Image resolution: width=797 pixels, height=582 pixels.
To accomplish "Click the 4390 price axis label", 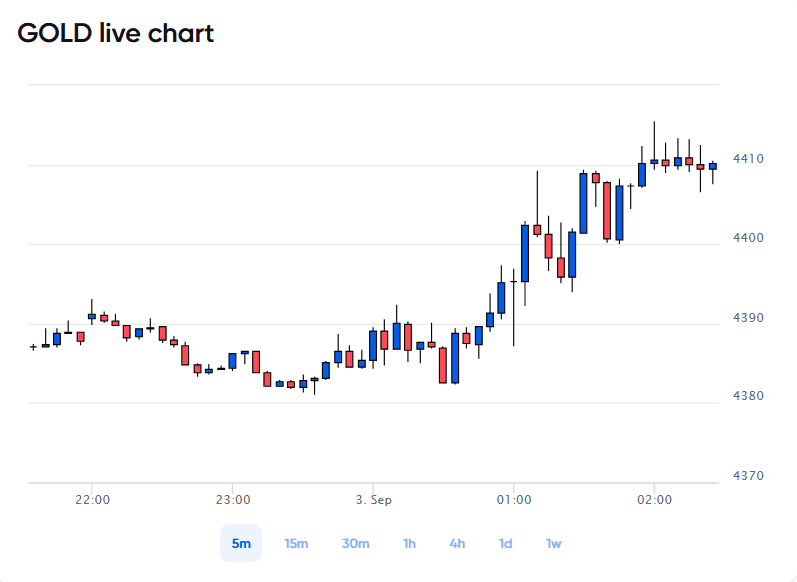I will (748, 318).
